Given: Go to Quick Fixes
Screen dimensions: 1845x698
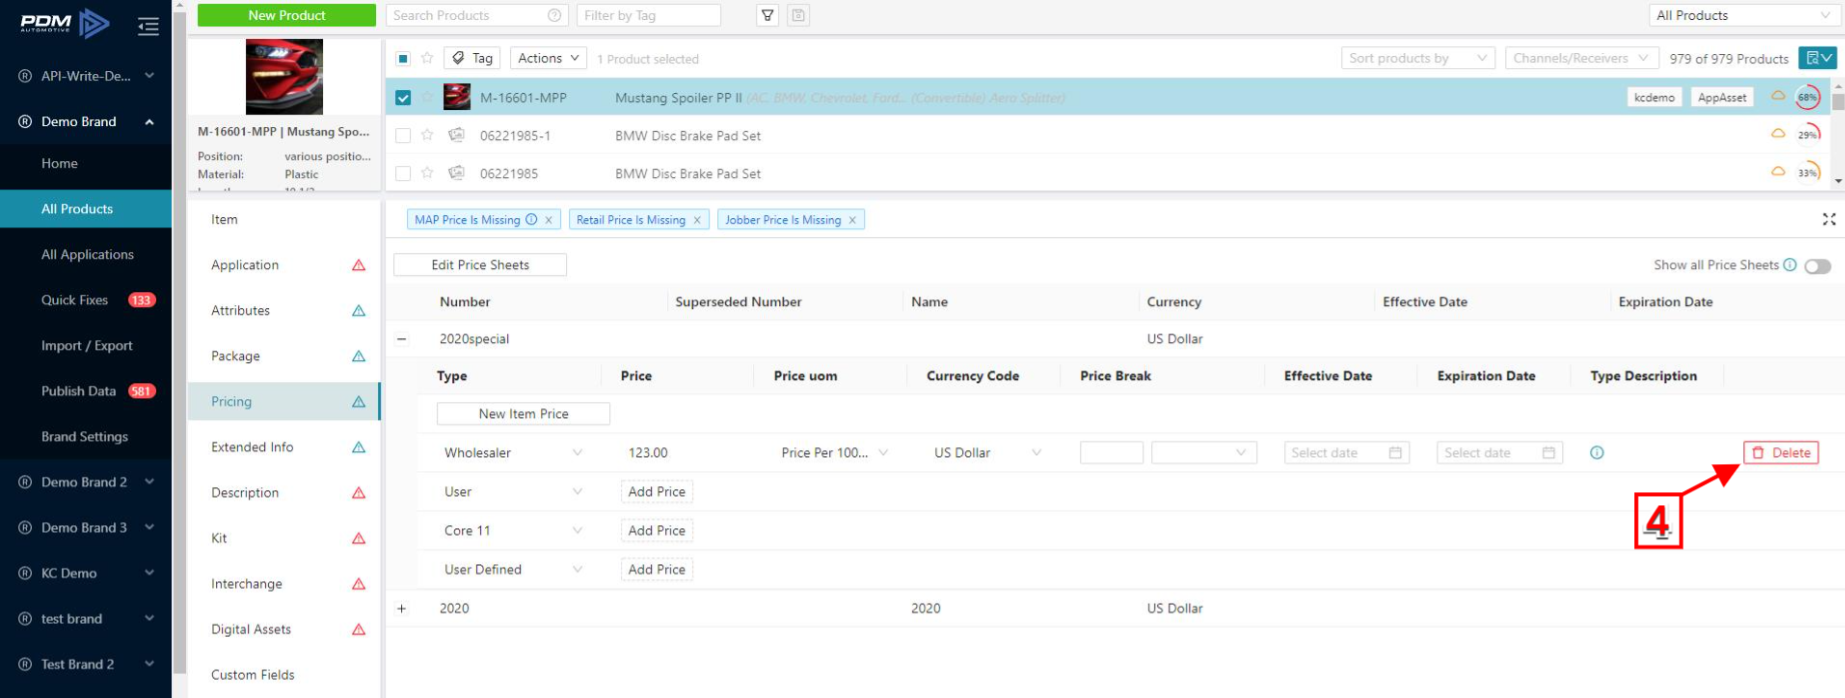Looking at the screenshot, I should click(86, 300).
